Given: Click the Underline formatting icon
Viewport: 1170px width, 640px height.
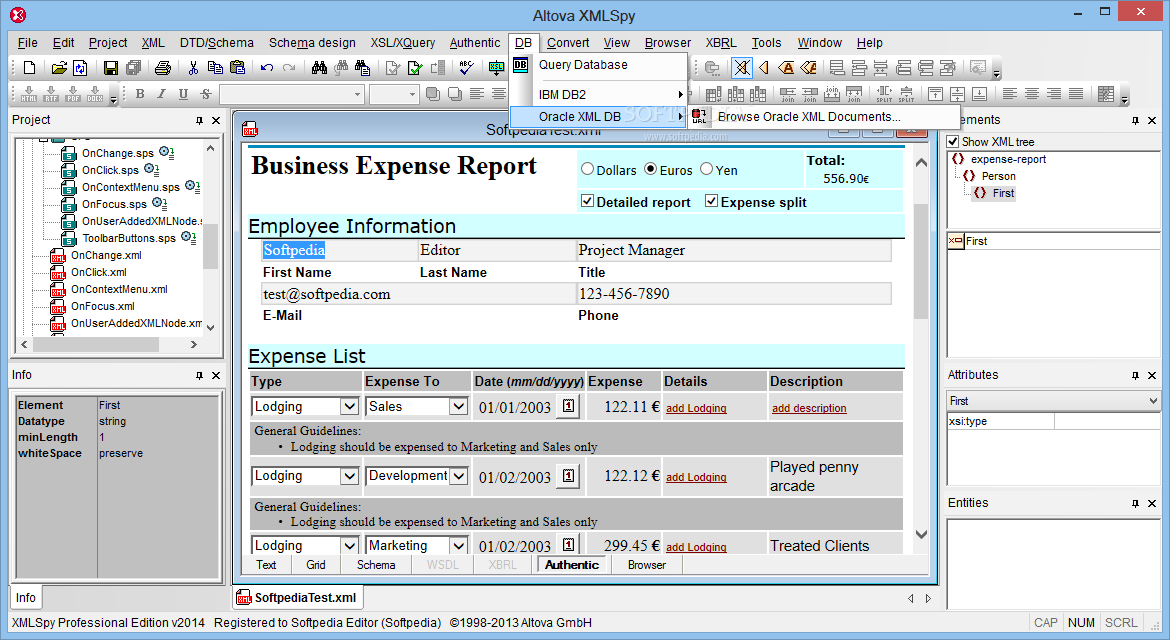Looking at the screenshot, I should [x=184, y=94].
